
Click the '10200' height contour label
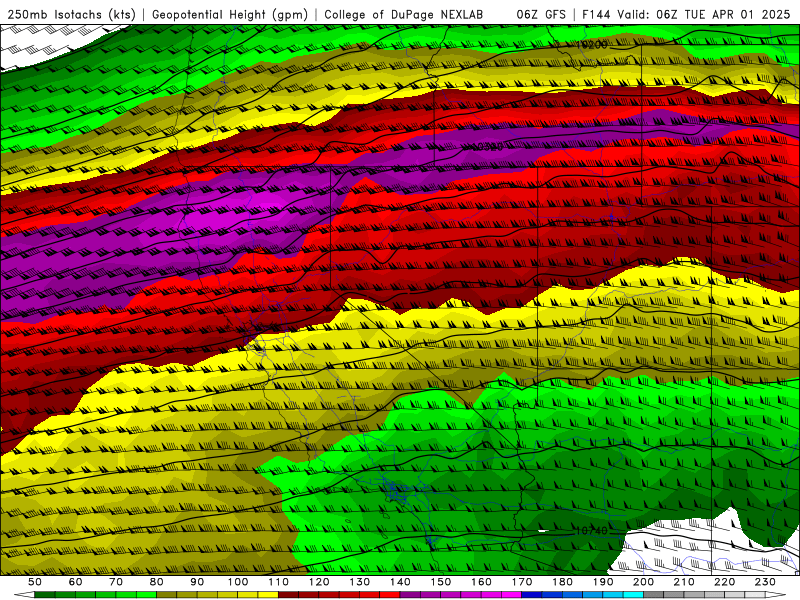pyautogui.click(x=592, y=45)
